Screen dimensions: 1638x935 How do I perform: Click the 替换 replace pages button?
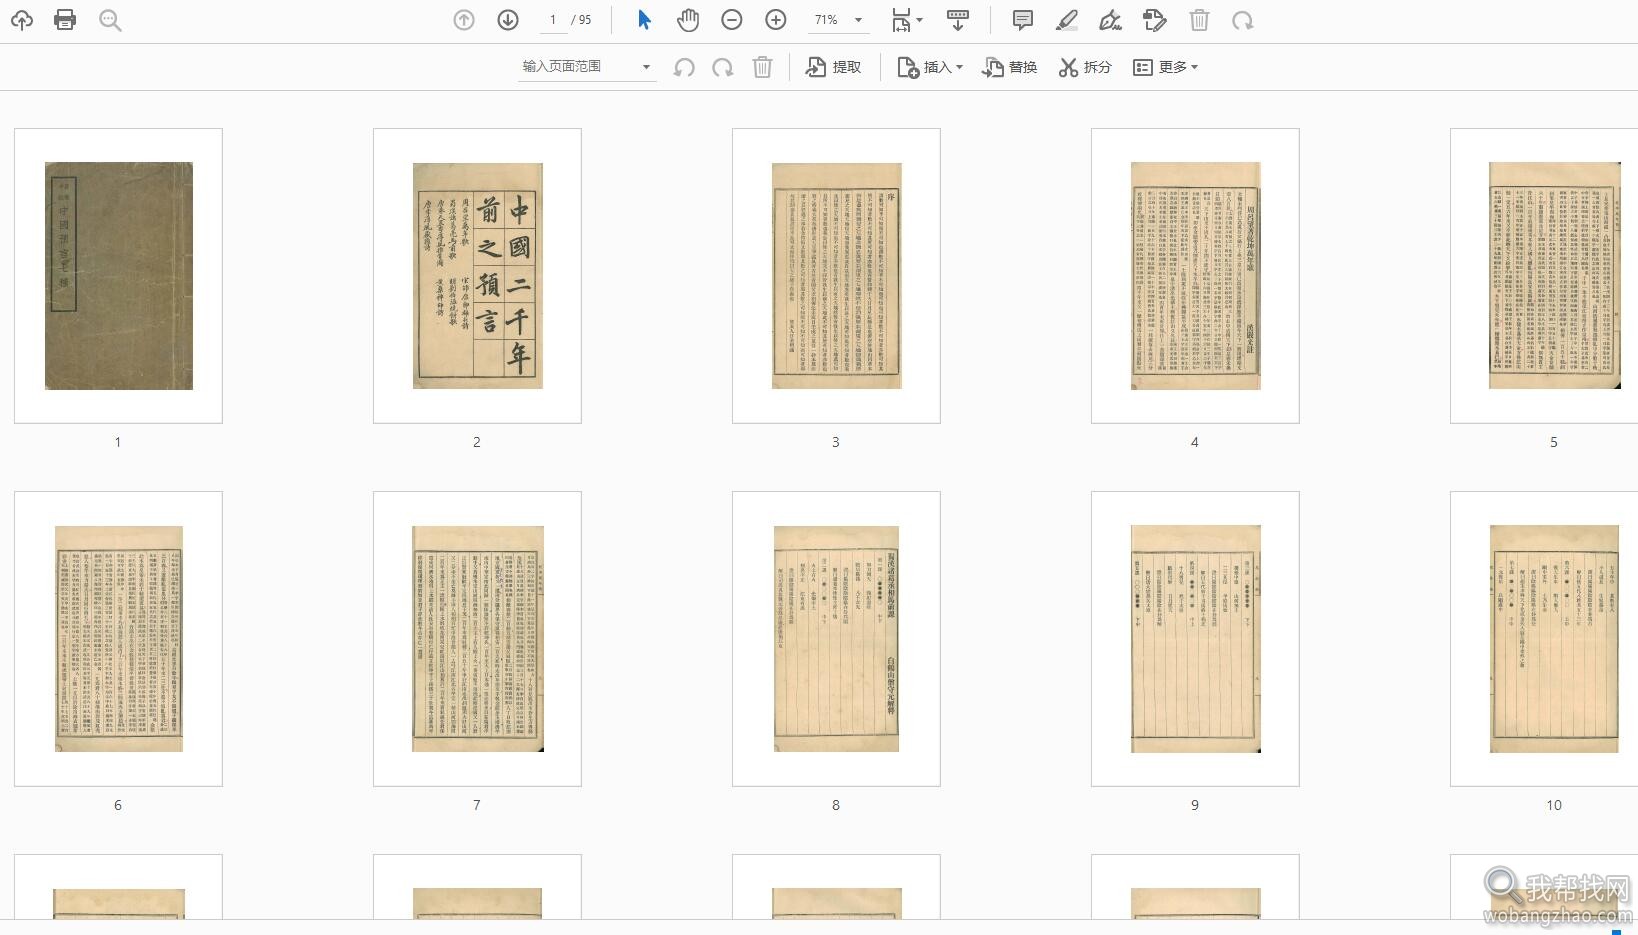[x=1010, y=67]
